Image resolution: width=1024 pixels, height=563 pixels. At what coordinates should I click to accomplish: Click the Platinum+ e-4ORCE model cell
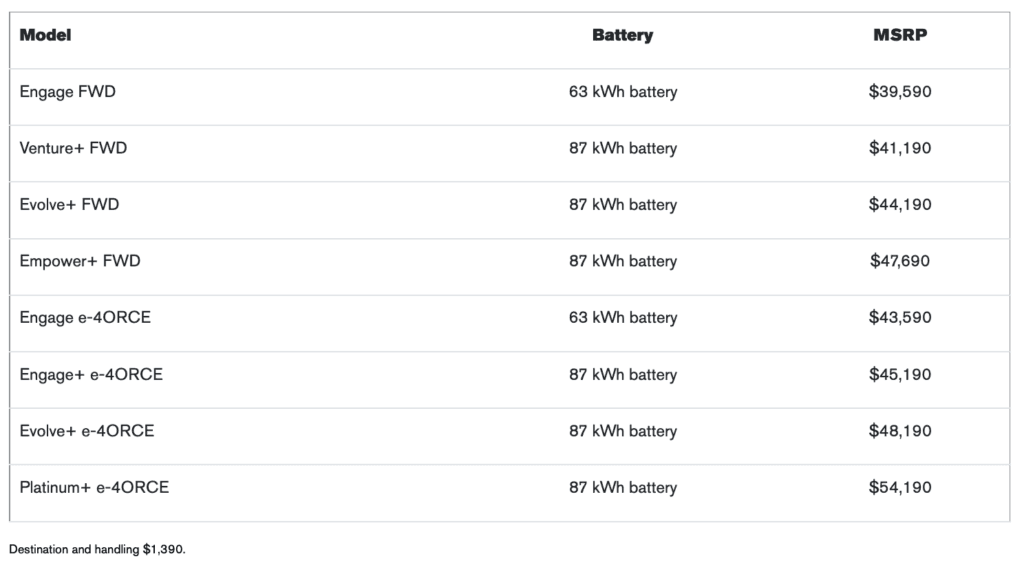(x=95, y=488)
